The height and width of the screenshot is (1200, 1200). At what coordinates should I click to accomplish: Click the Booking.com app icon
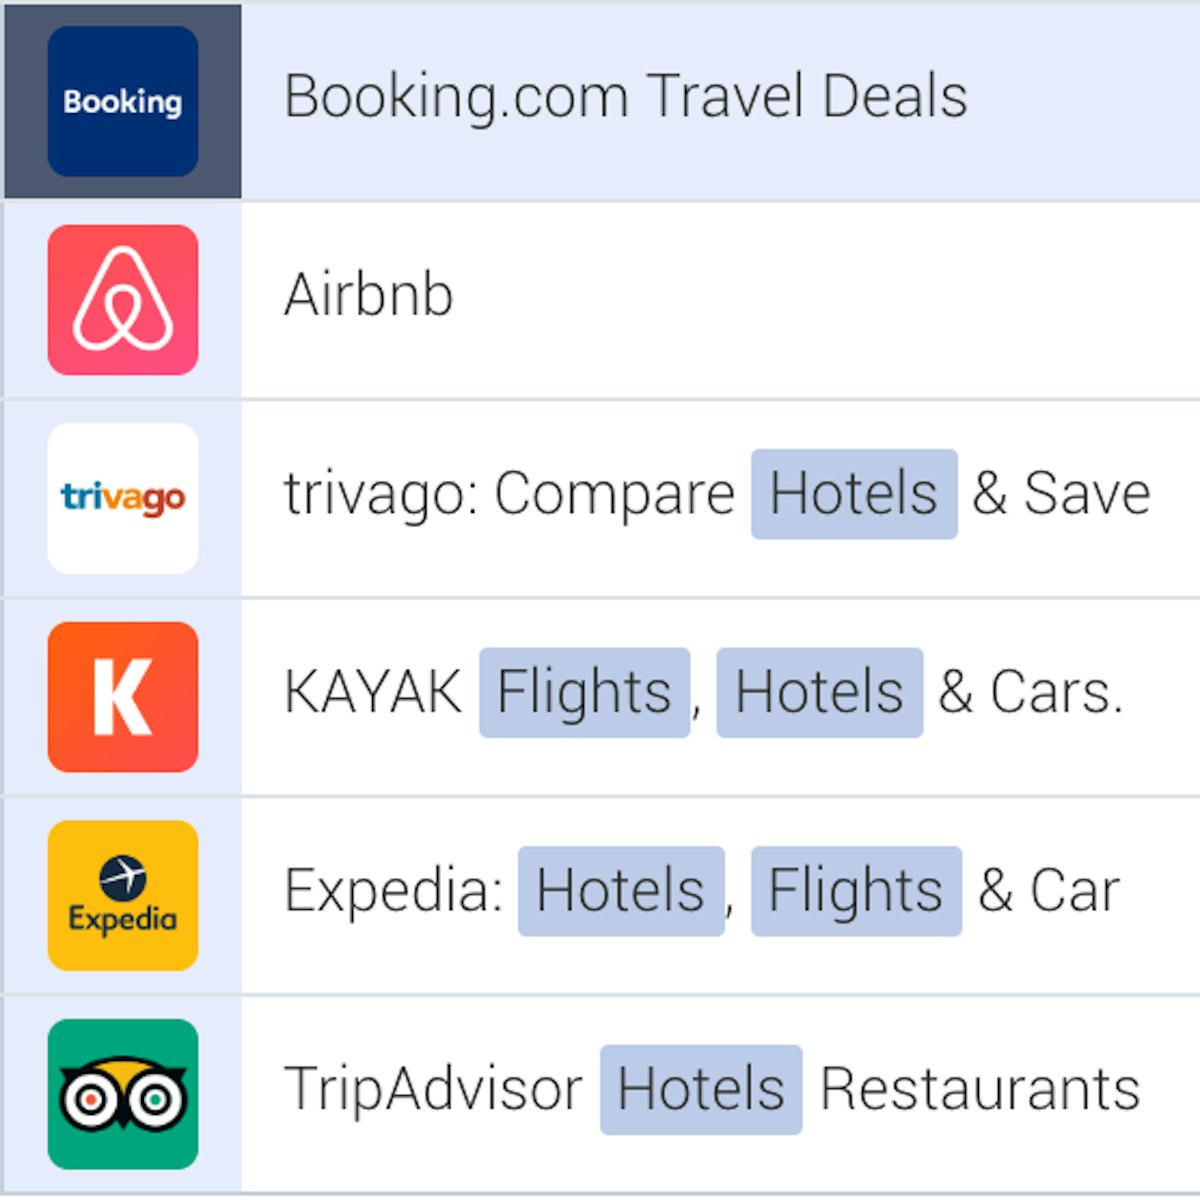(x=123, y=102)
